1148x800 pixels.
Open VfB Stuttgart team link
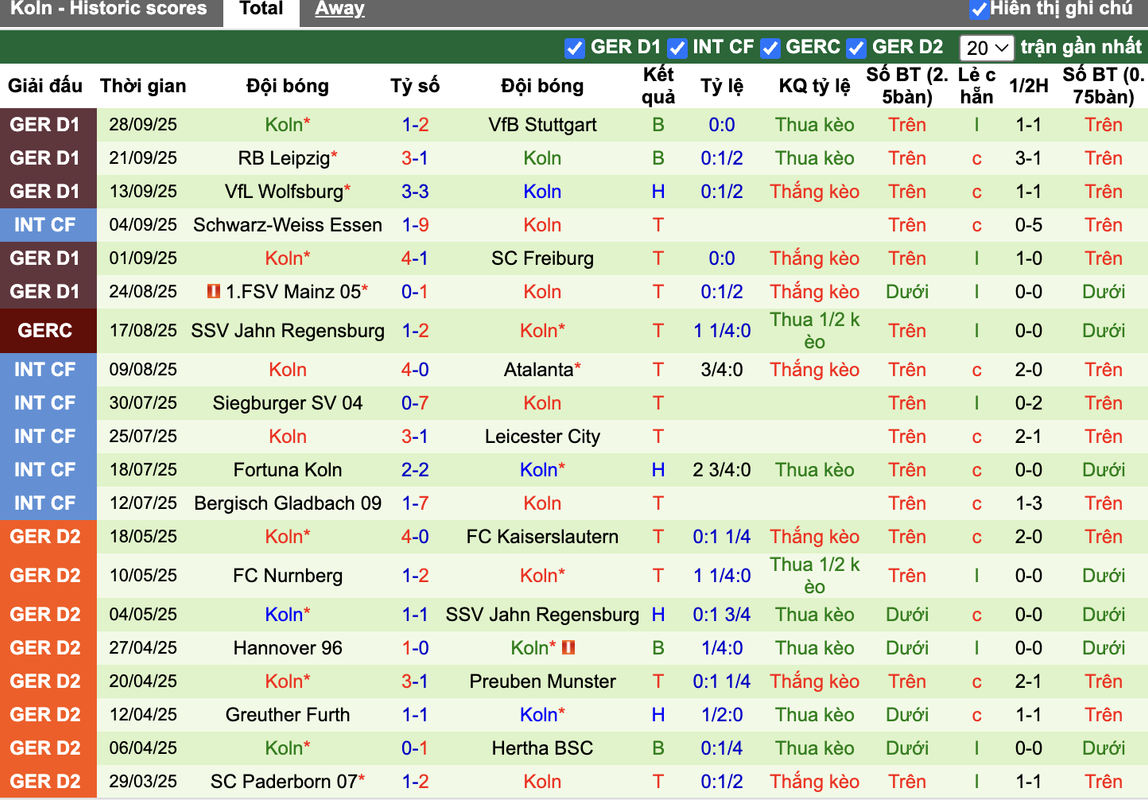pos(543,124)
